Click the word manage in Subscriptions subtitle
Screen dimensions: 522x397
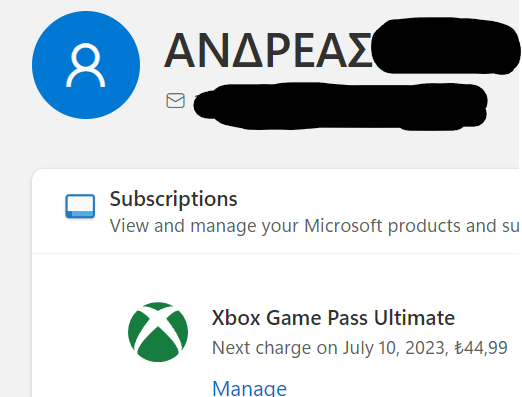coord(223,227)
